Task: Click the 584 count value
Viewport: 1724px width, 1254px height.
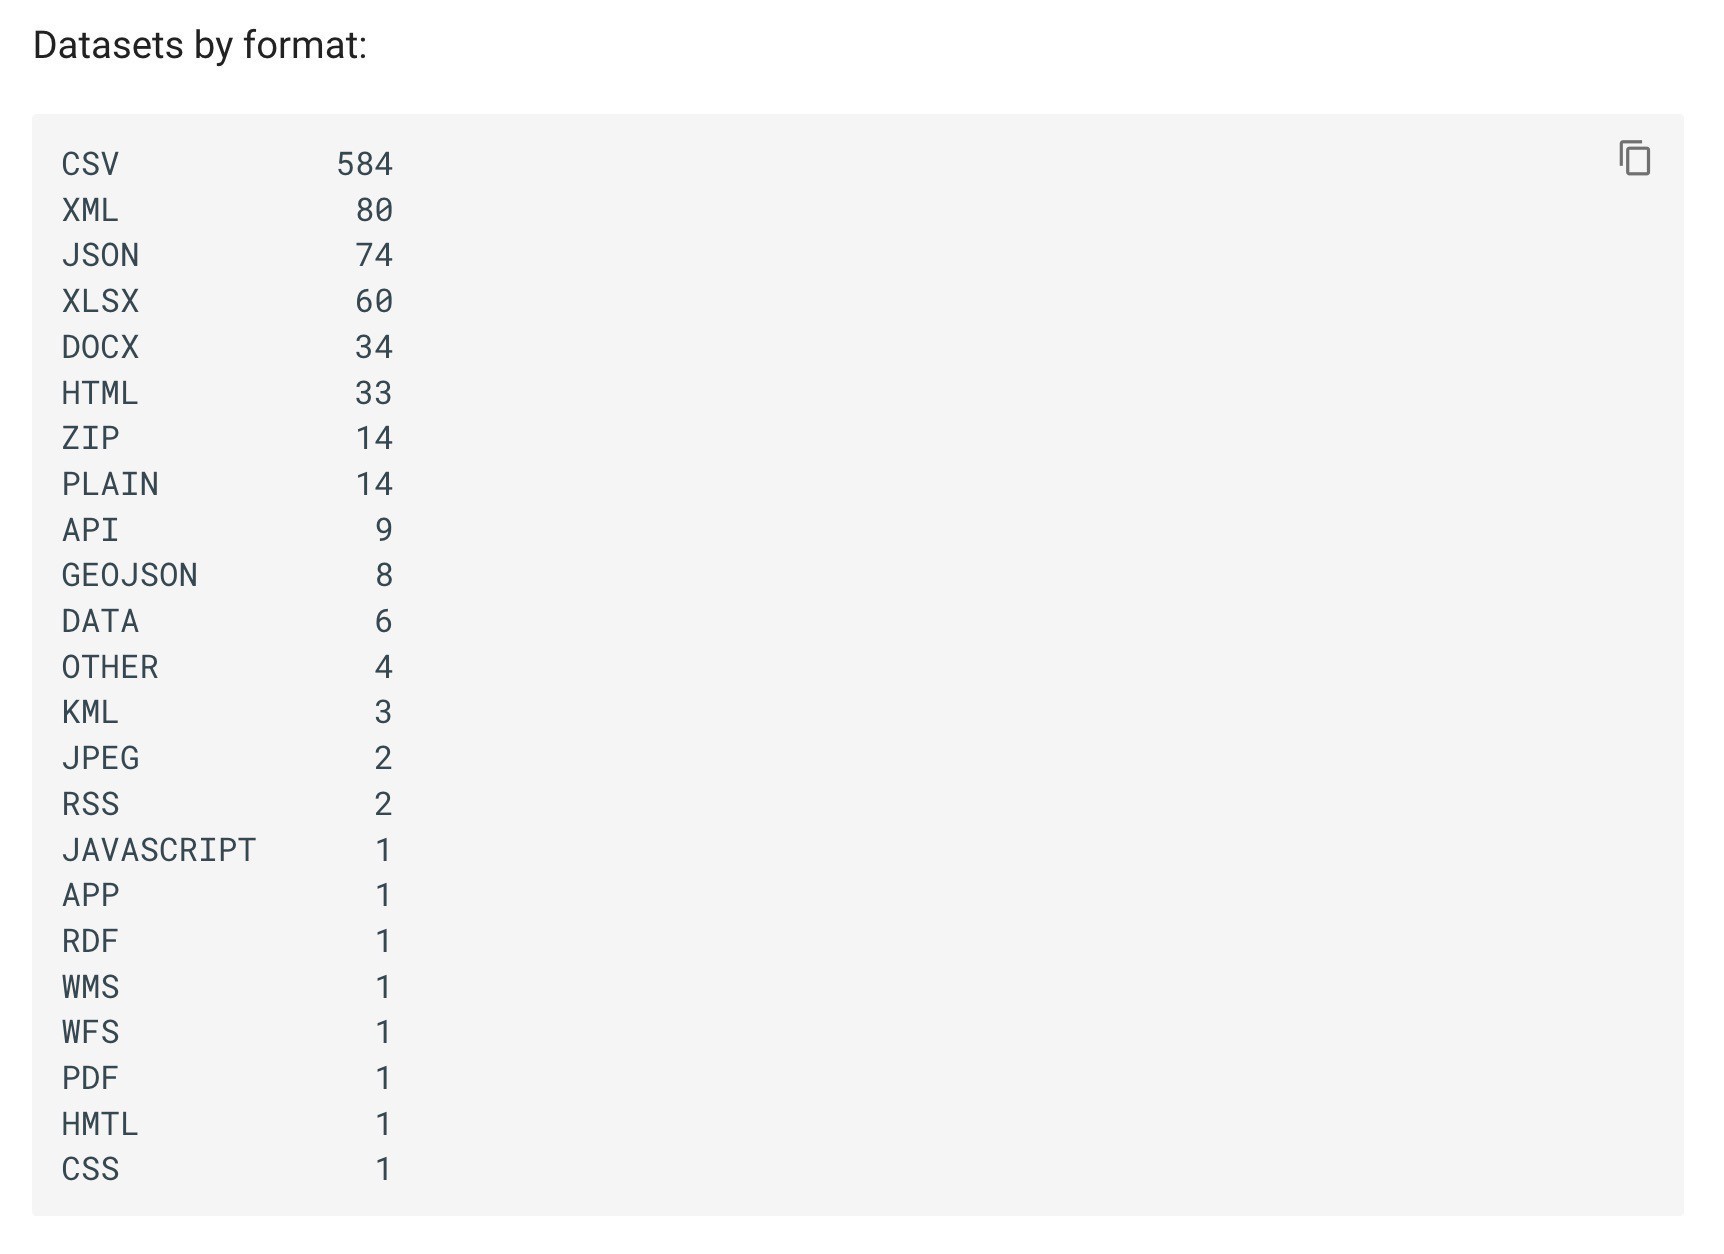Action: (365, 164)
